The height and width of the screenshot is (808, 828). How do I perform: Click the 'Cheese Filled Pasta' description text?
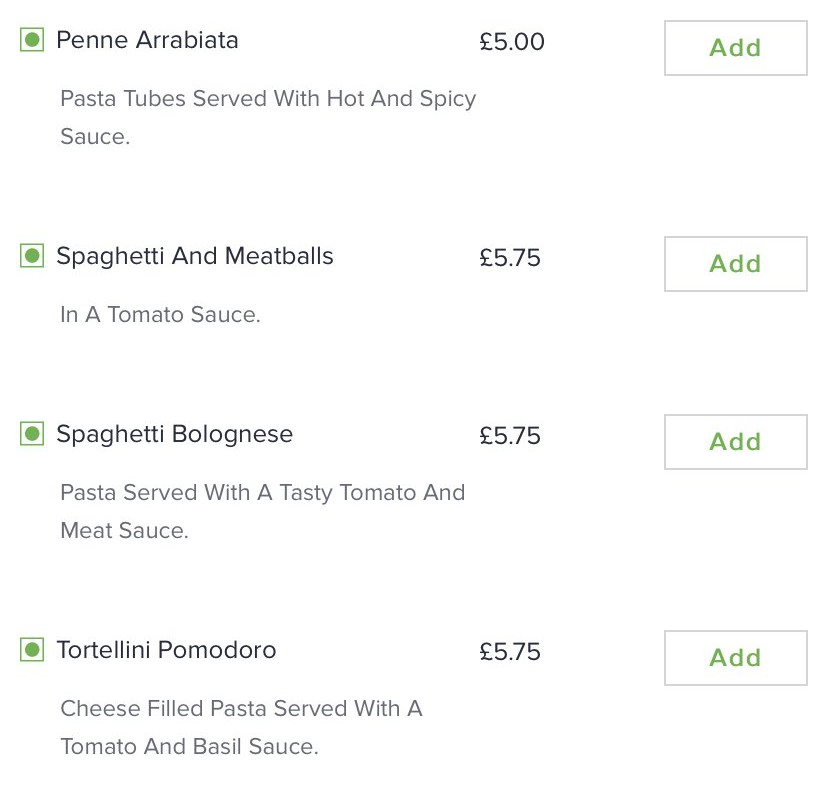point(241,727)
